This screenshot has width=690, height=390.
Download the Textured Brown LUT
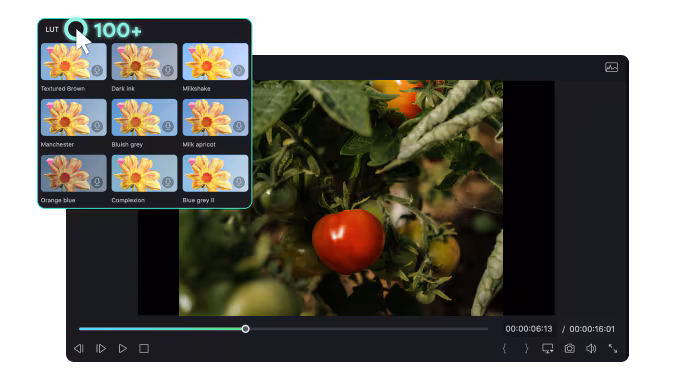click(97, 70)
